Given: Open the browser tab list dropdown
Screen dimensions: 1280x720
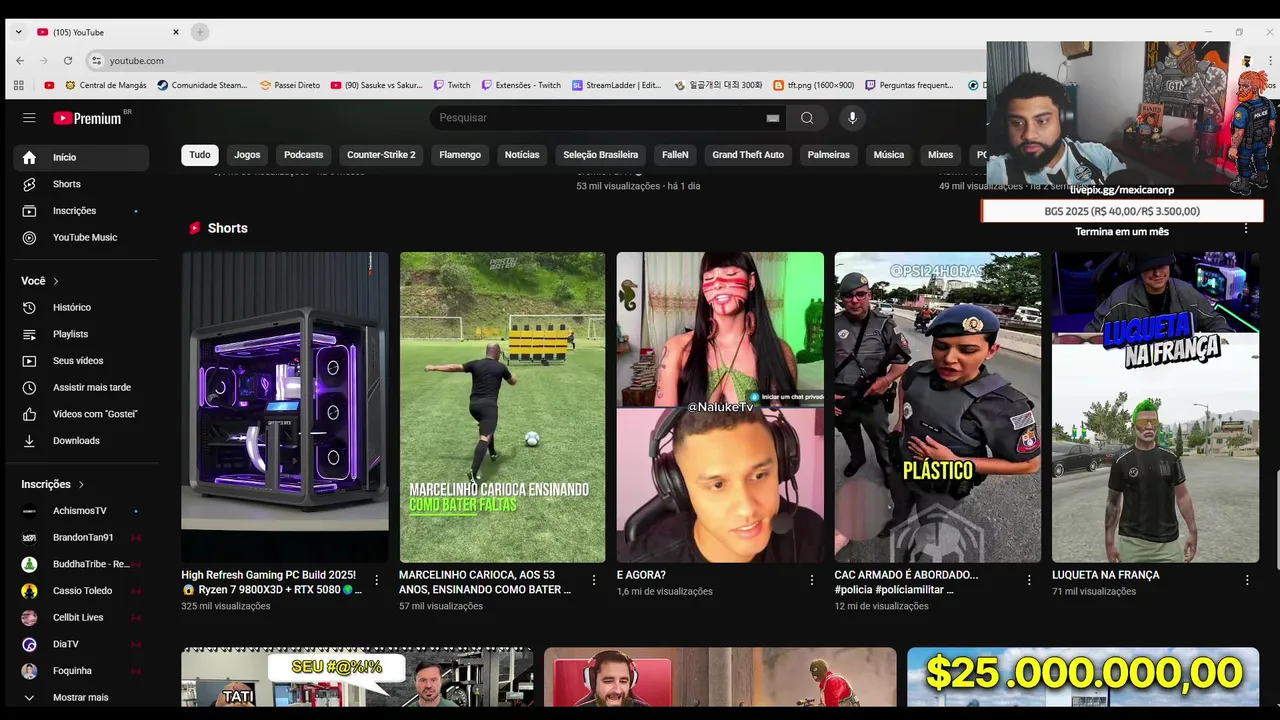Looking at the screenshot, I should click(18, 32).
